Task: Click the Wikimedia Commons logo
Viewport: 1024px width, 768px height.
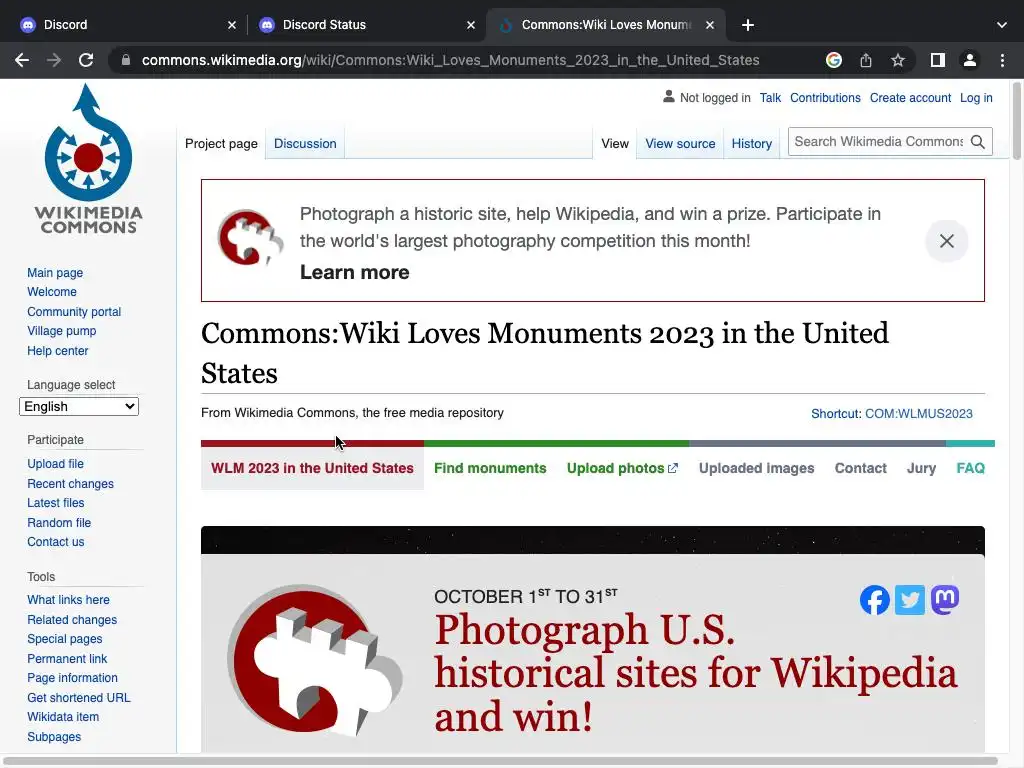Action: [x=88, y=159]
